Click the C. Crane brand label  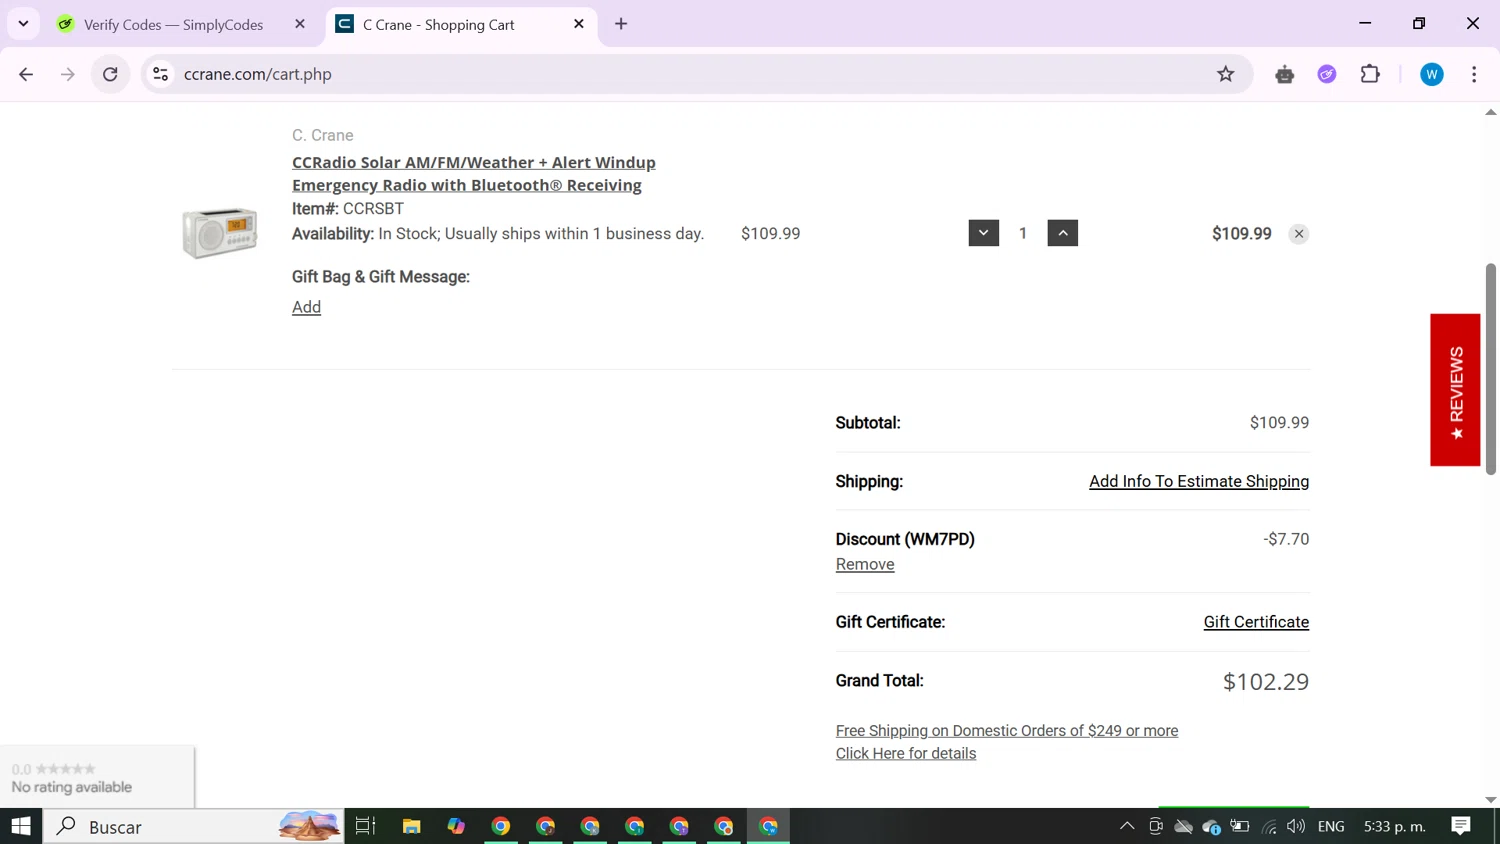[323, 135]
